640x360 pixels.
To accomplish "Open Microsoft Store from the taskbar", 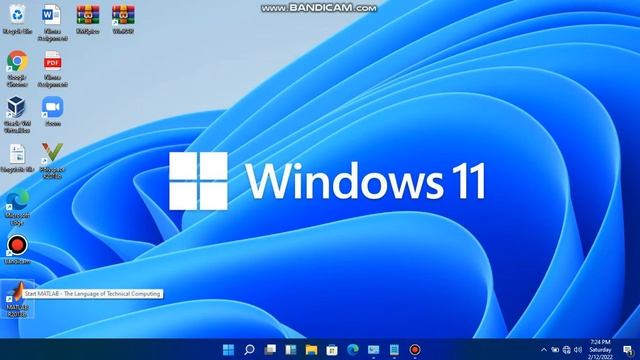I will tap(332, 350).
